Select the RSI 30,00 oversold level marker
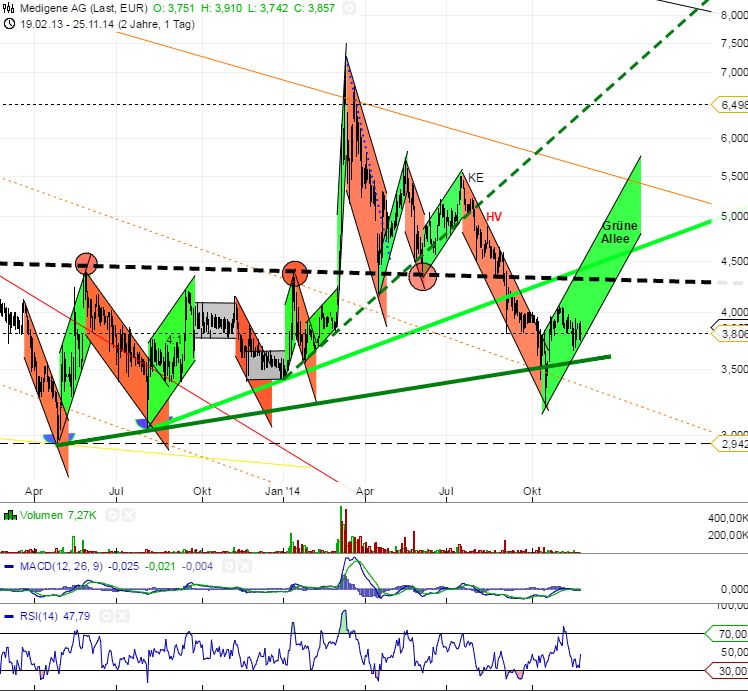The width and height of the screenshot is (748, 691). [x=727, y=671]
